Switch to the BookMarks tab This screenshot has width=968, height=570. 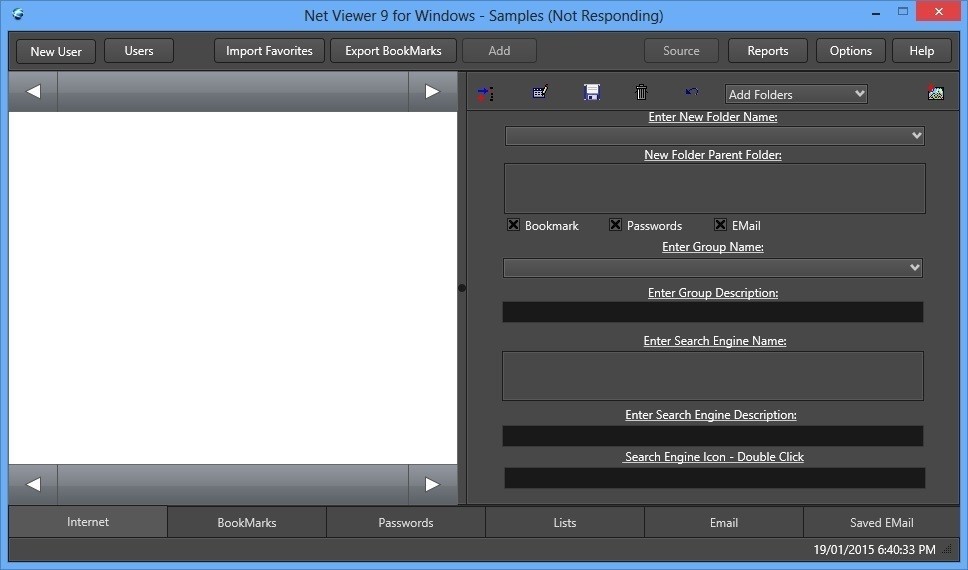tap(247, 522)
